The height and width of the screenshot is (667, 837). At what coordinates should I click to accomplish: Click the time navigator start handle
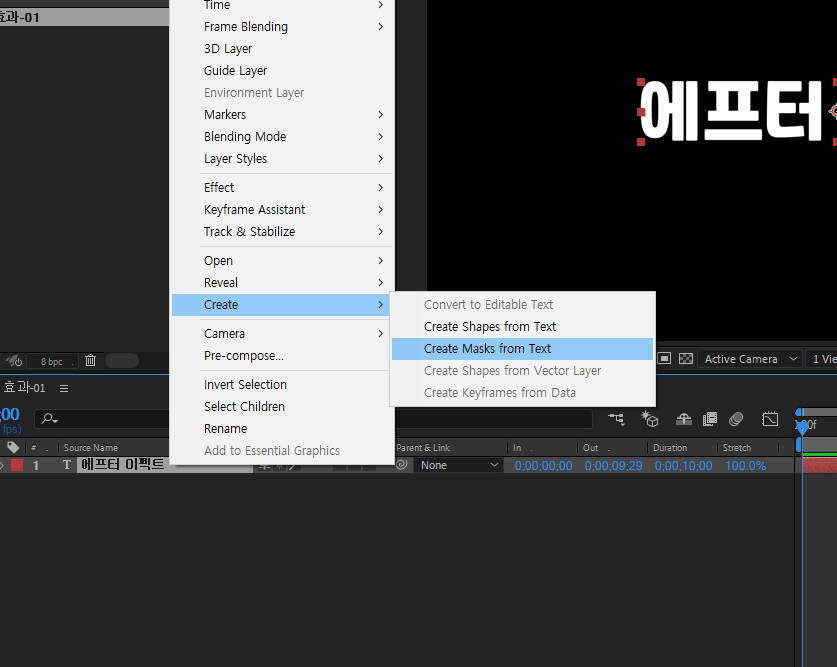click(x=799, y=412)
